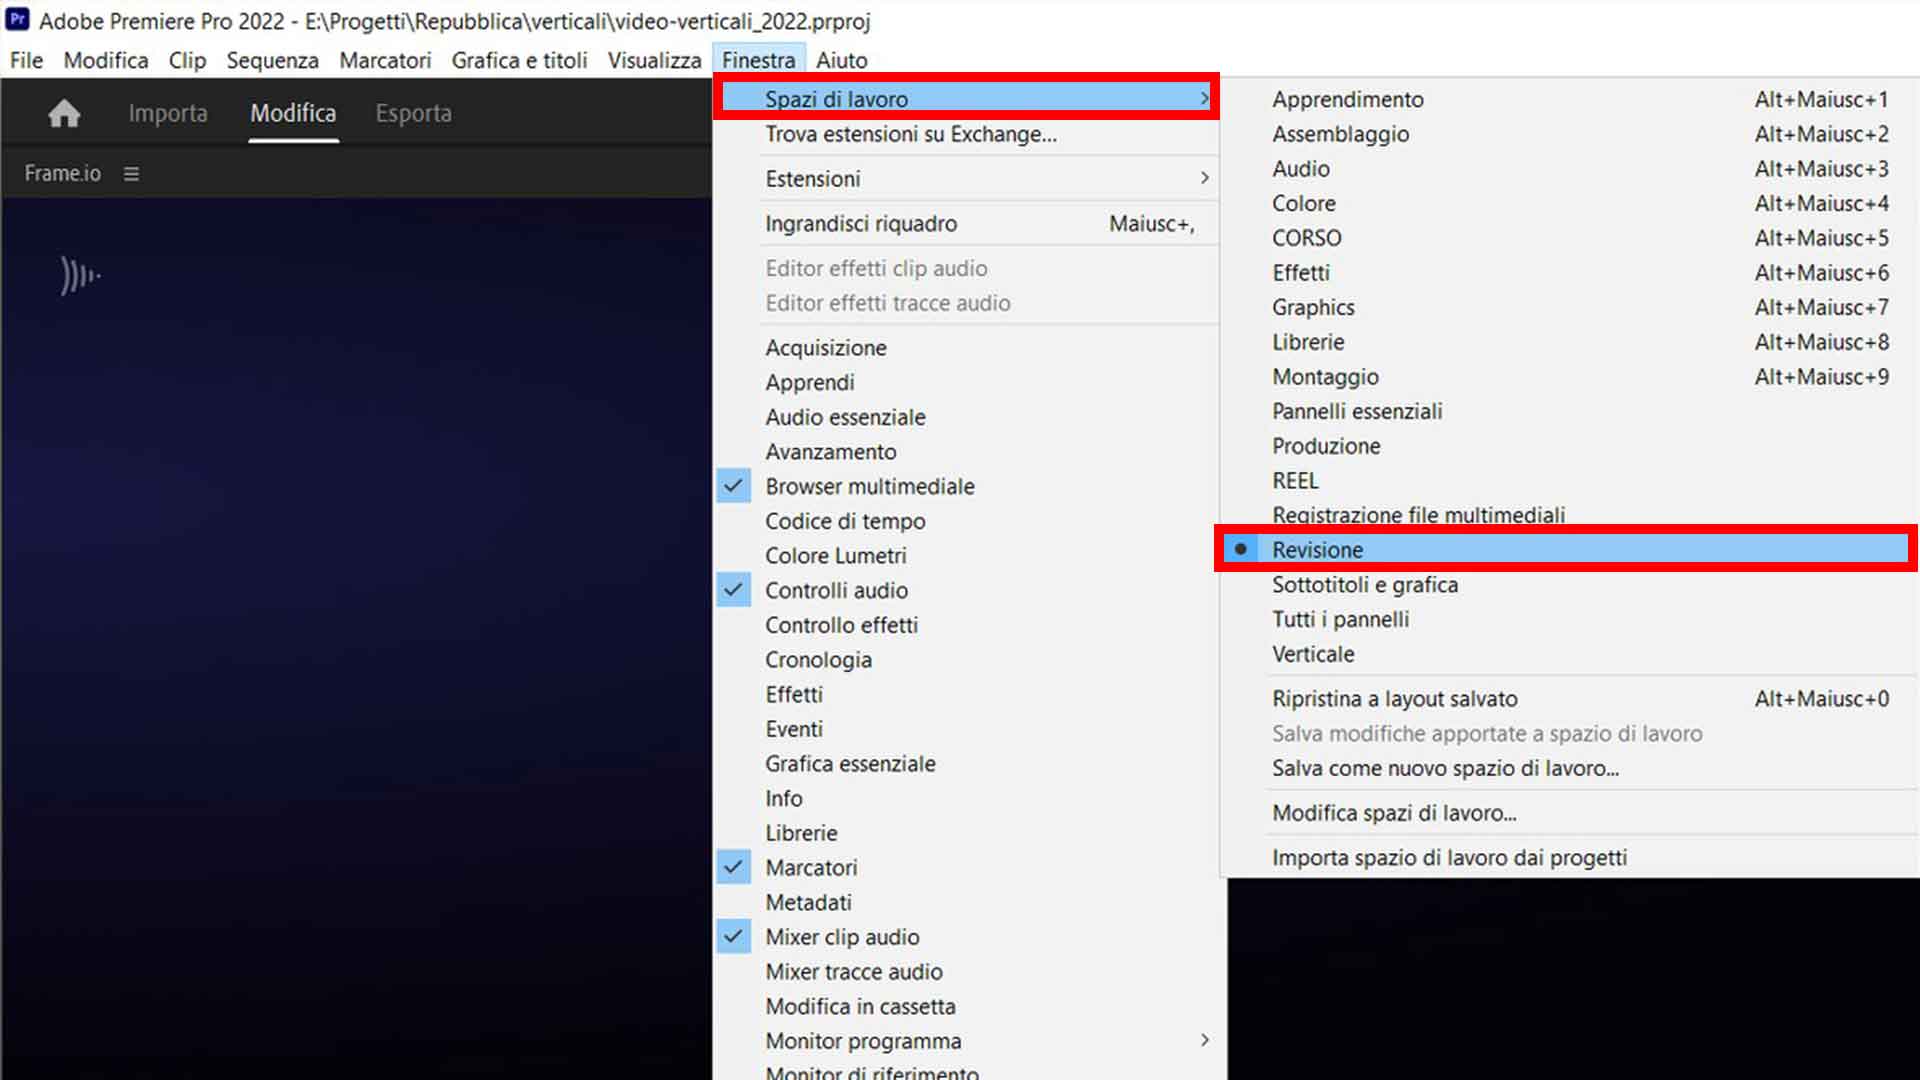Switch to the Esporta tab
Screen dimensions: 1920x1080
click(x=413, y=113)
